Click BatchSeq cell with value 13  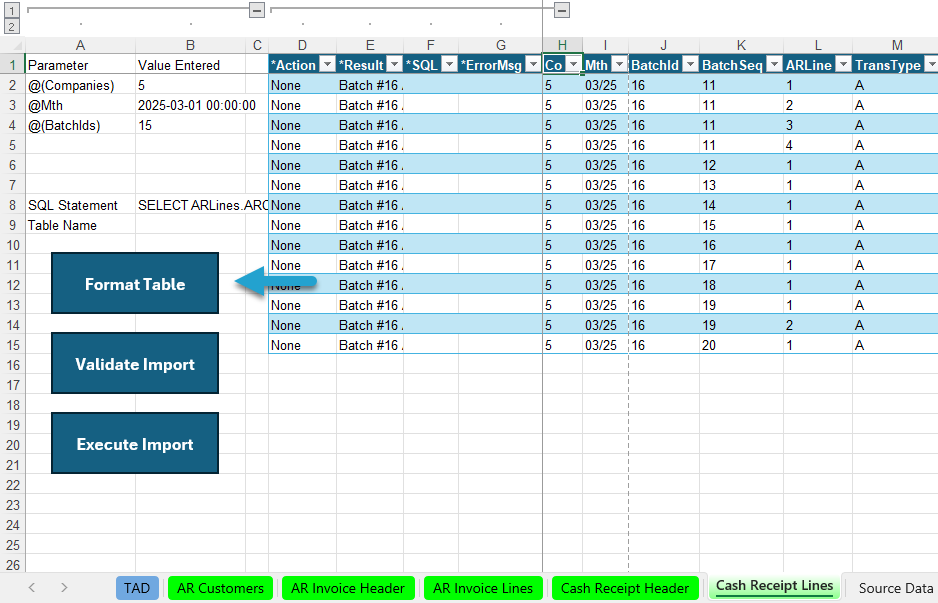(x=741, y=185)
